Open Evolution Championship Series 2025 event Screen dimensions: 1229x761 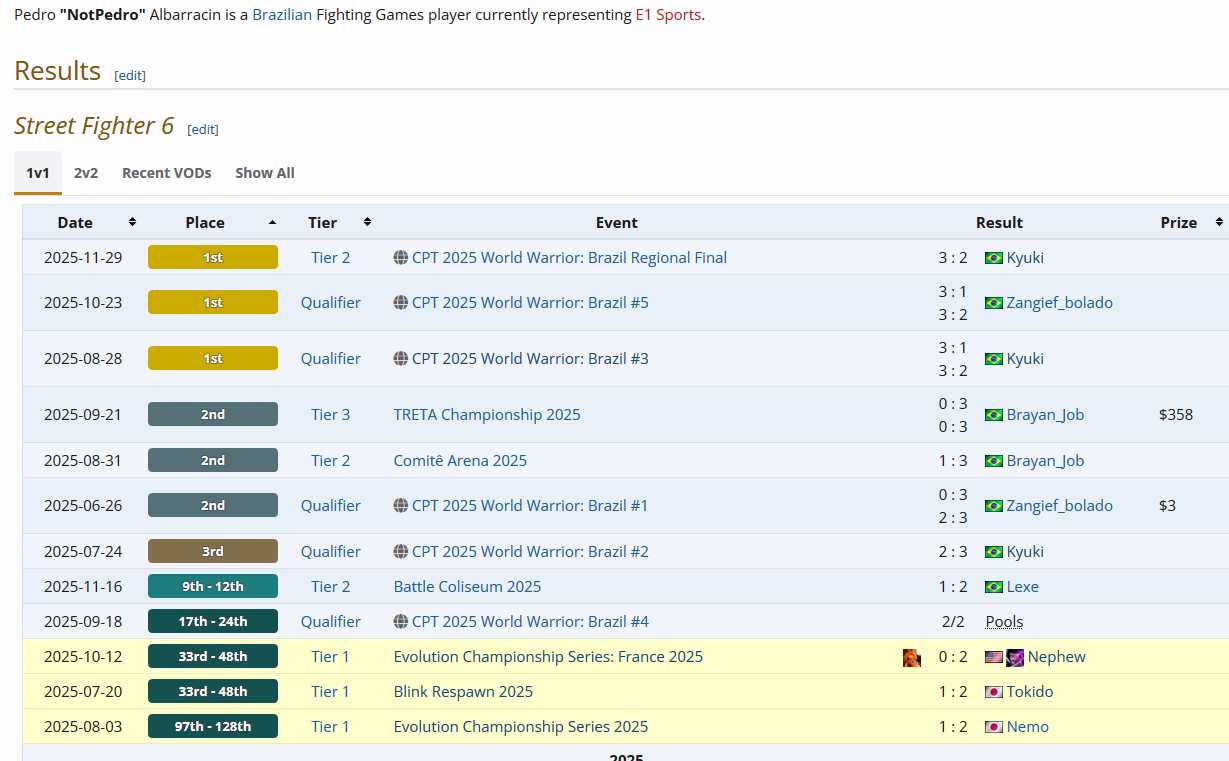pos(521,726)
